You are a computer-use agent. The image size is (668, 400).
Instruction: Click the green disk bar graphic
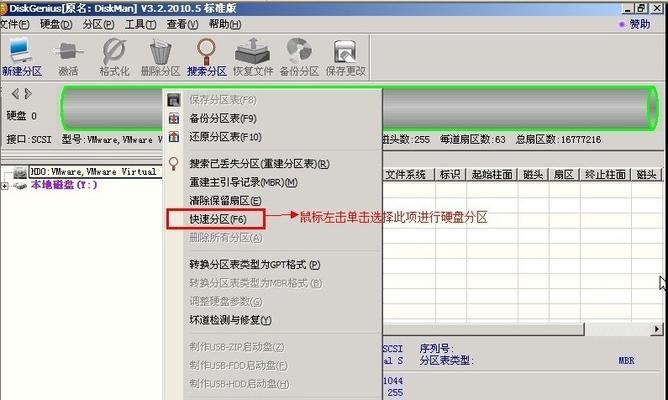point(359,109)
